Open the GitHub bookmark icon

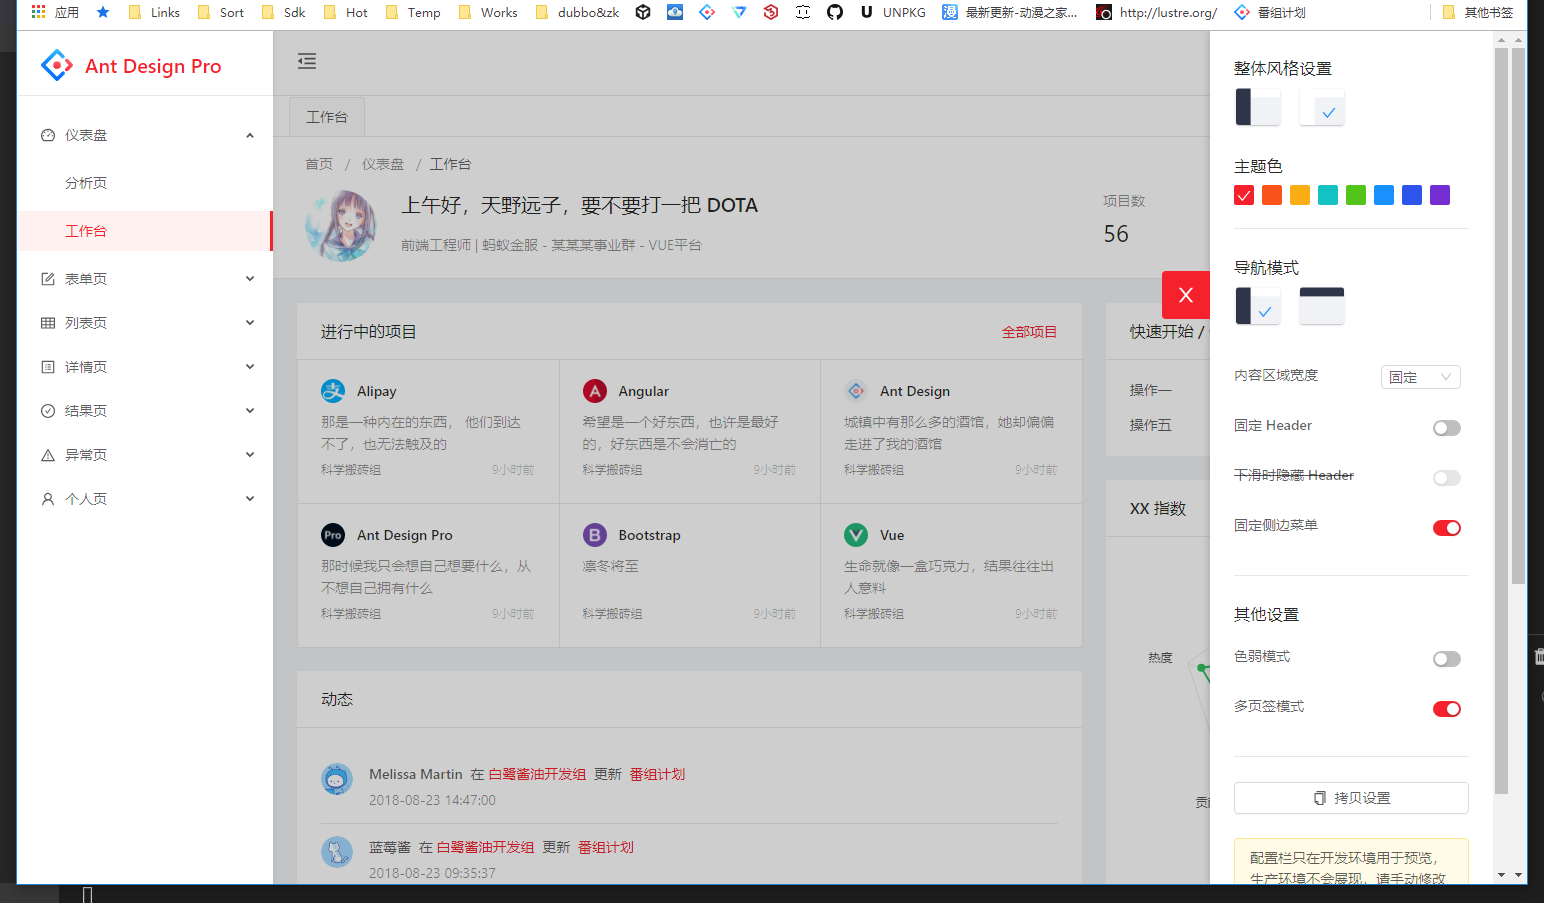pyautogui.click(x=835, y=12)
